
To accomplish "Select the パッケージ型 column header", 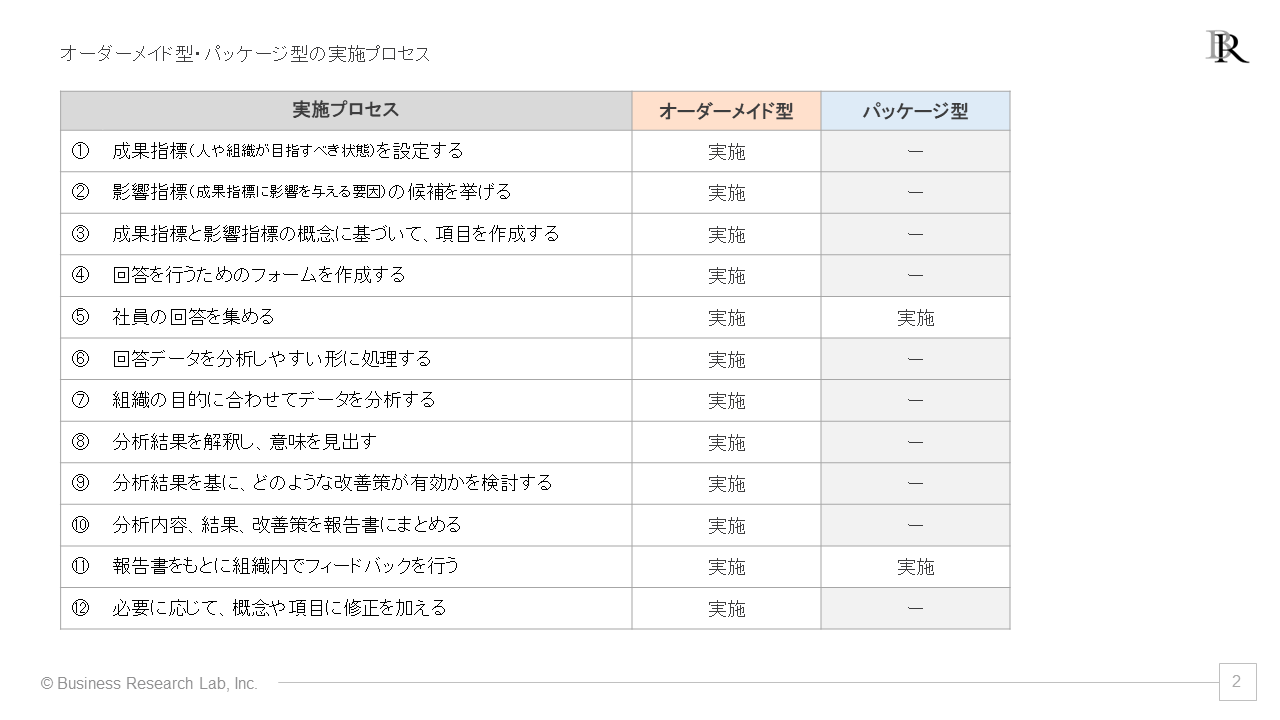I will 915,111.
